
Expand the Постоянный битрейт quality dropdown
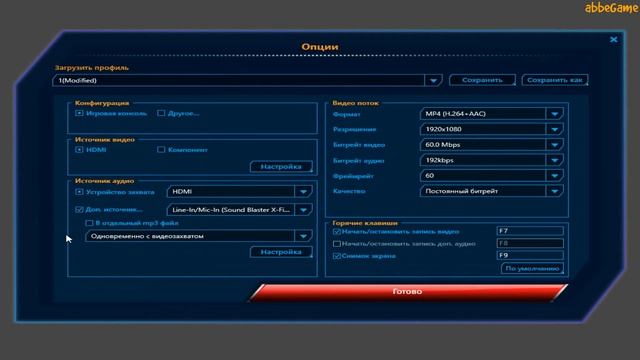tap(554, 191)
